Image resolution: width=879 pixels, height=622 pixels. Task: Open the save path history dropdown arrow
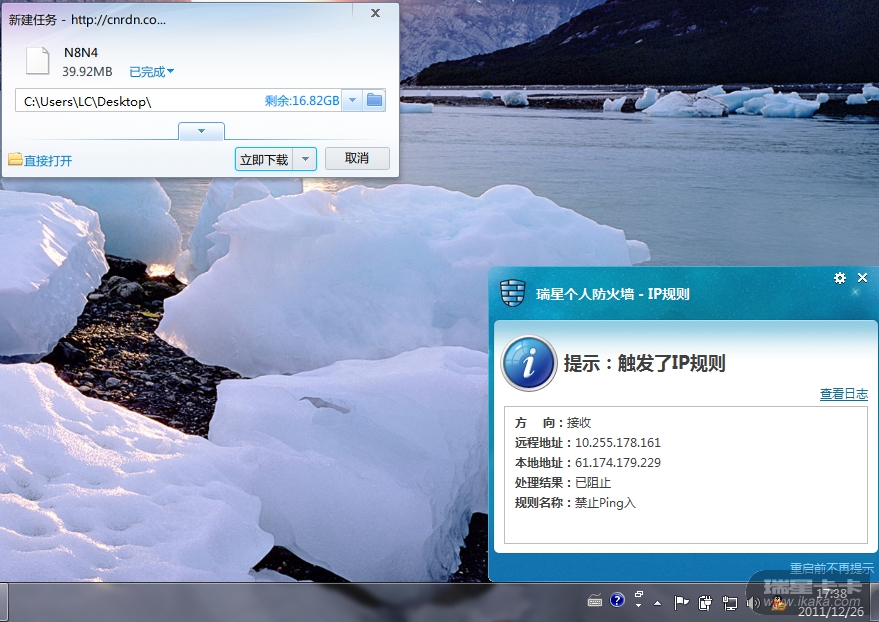click(352, 101)
